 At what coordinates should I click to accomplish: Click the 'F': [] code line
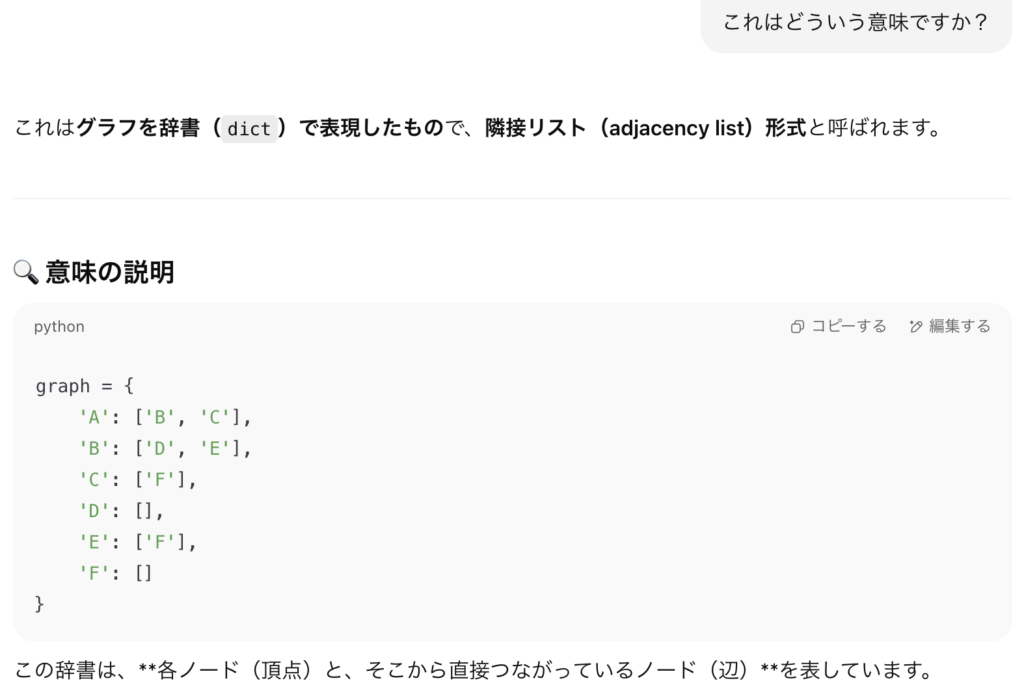pos(116,573)
